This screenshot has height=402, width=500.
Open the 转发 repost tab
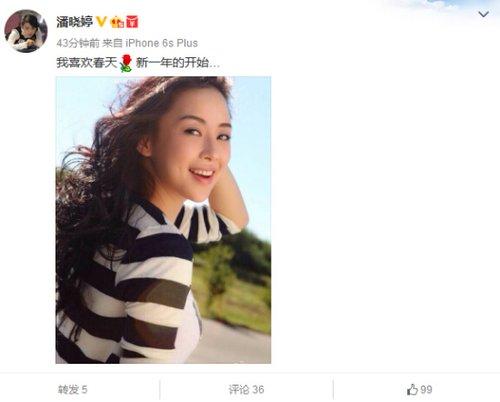coord(73,389)
